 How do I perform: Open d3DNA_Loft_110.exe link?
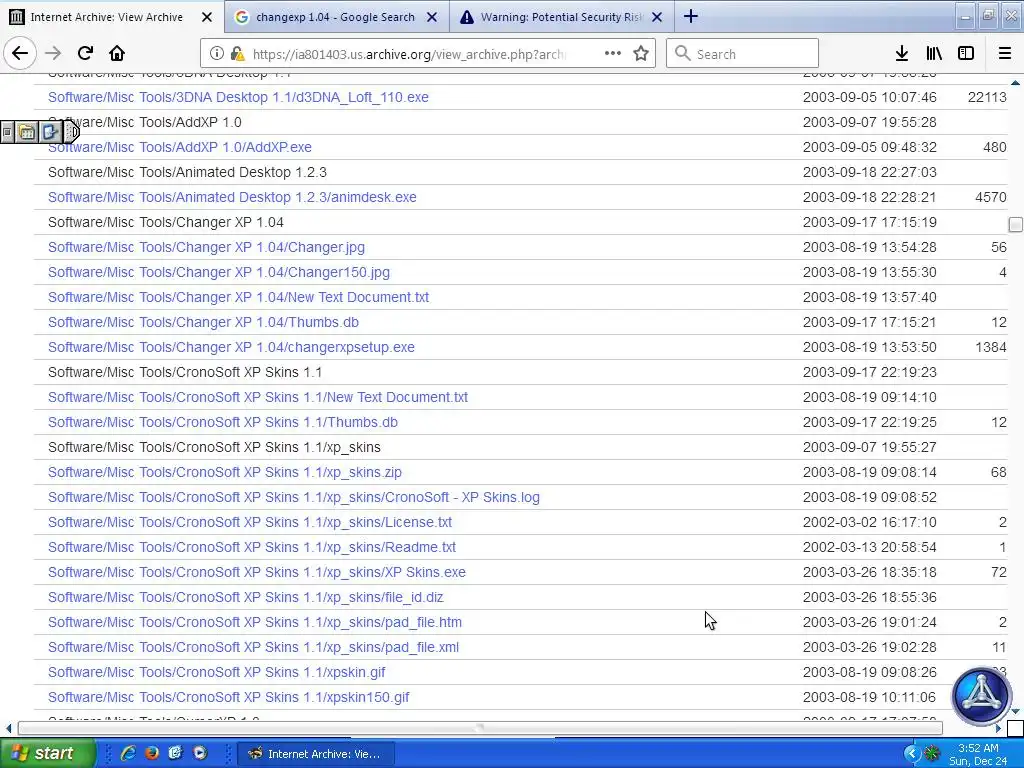pos(238,97)
